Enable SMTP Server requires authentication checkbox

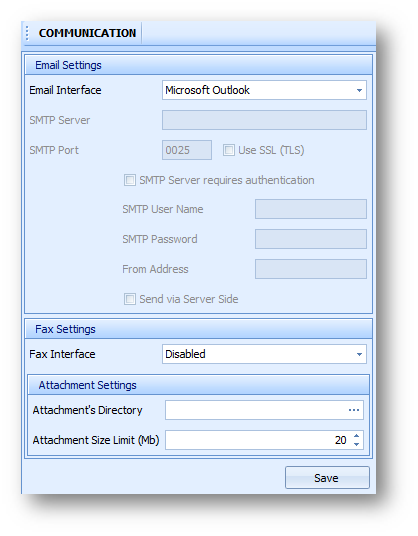click(130, 180)
